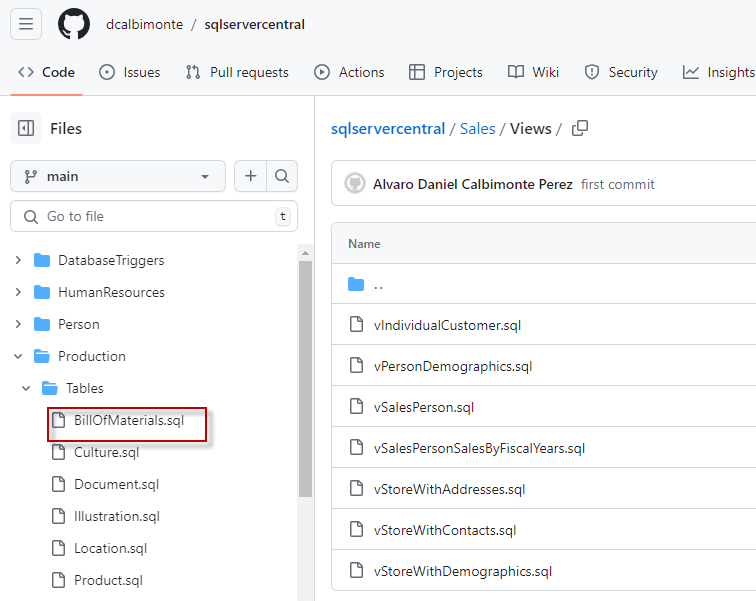Click the add file plus icon
The height and width of the screenshot is (601, 756).
(x=250, y=176)
